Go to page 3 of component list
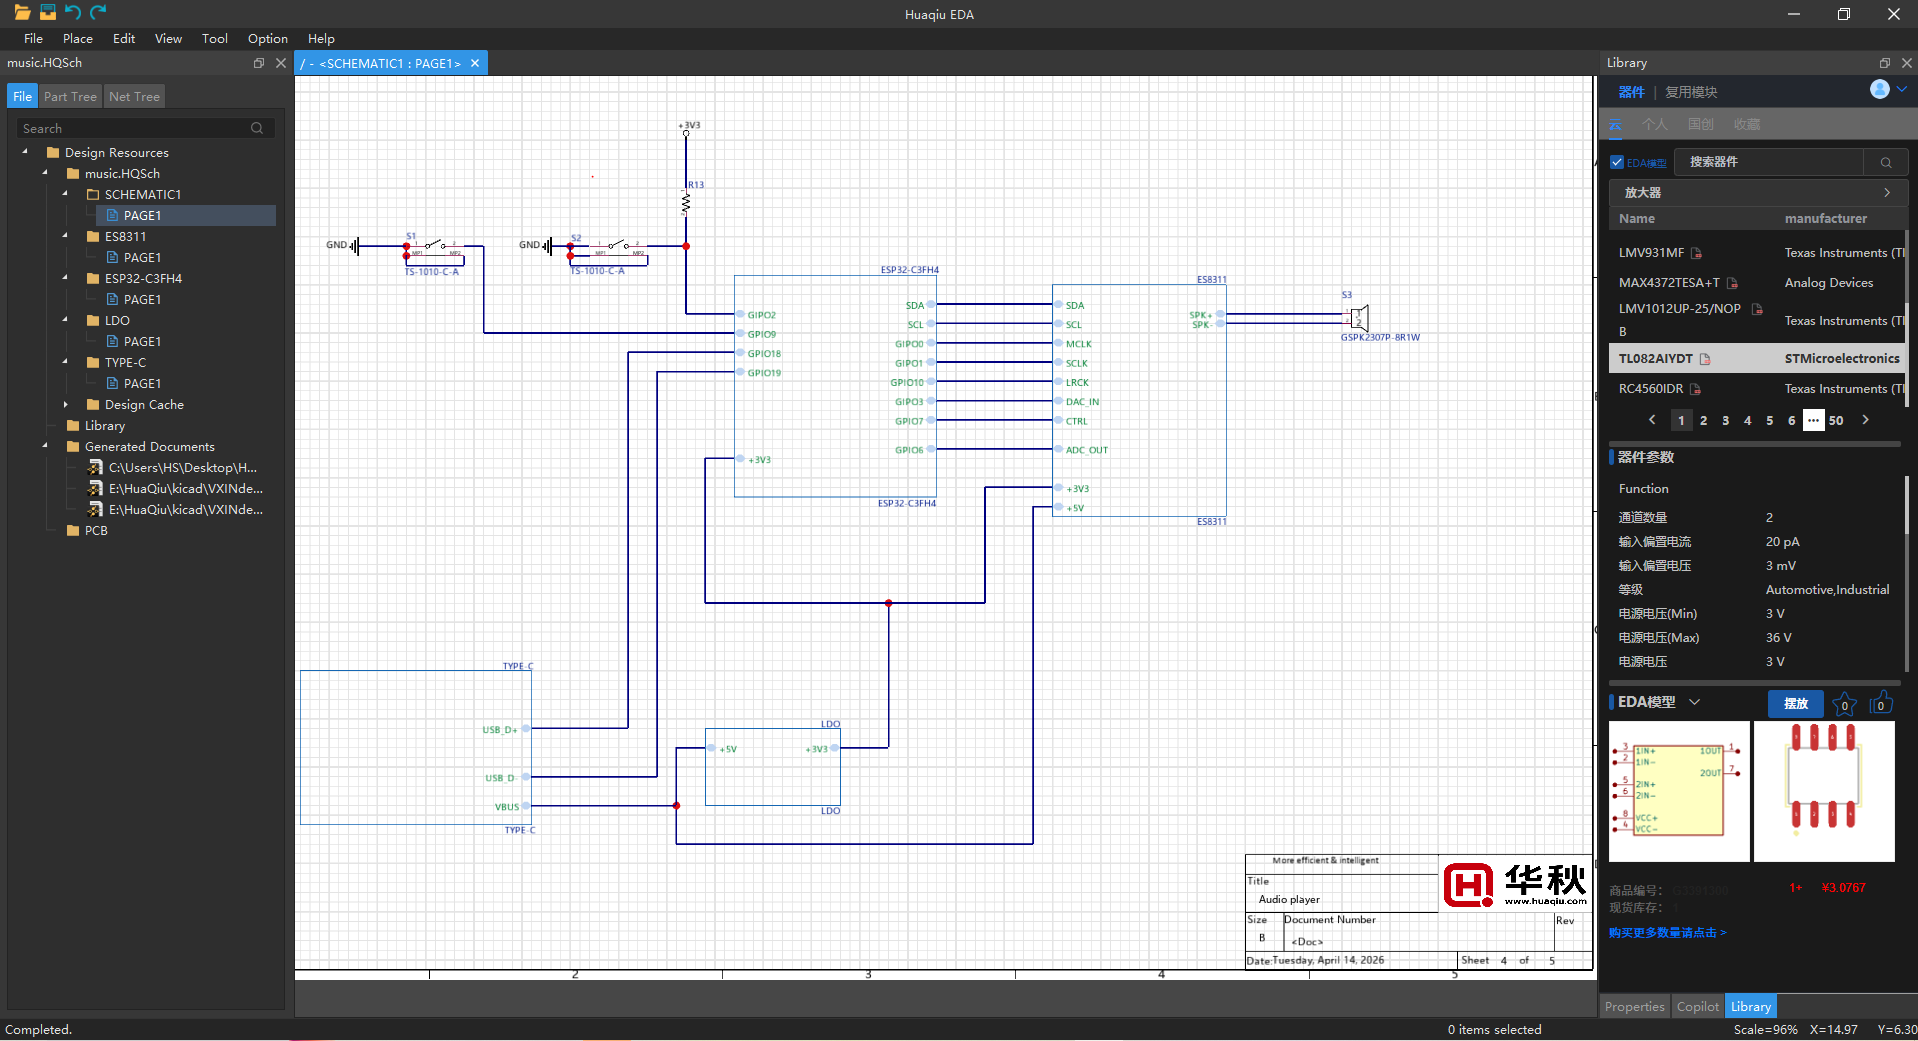Screen dimensions: 1918x1041 (x=1725, y=421)
